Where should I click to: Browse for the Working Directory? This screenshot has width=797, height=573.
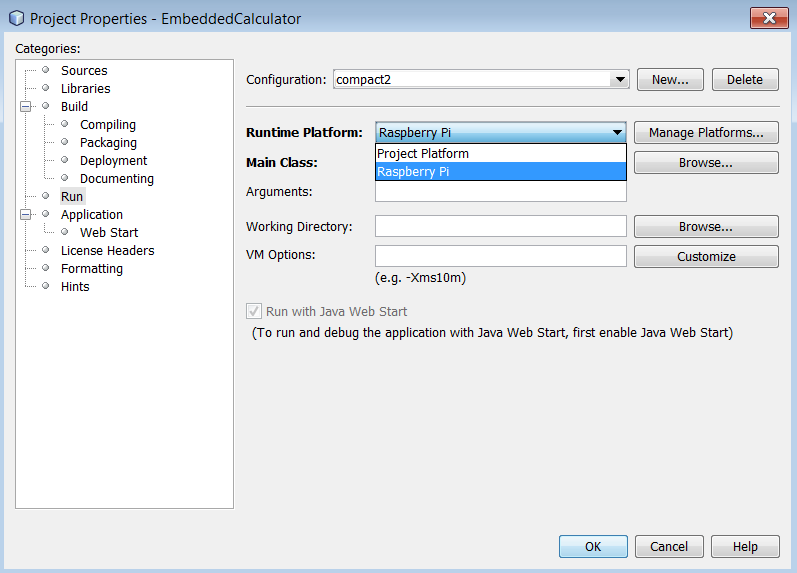pyautogui.click(x=705, y=227)
